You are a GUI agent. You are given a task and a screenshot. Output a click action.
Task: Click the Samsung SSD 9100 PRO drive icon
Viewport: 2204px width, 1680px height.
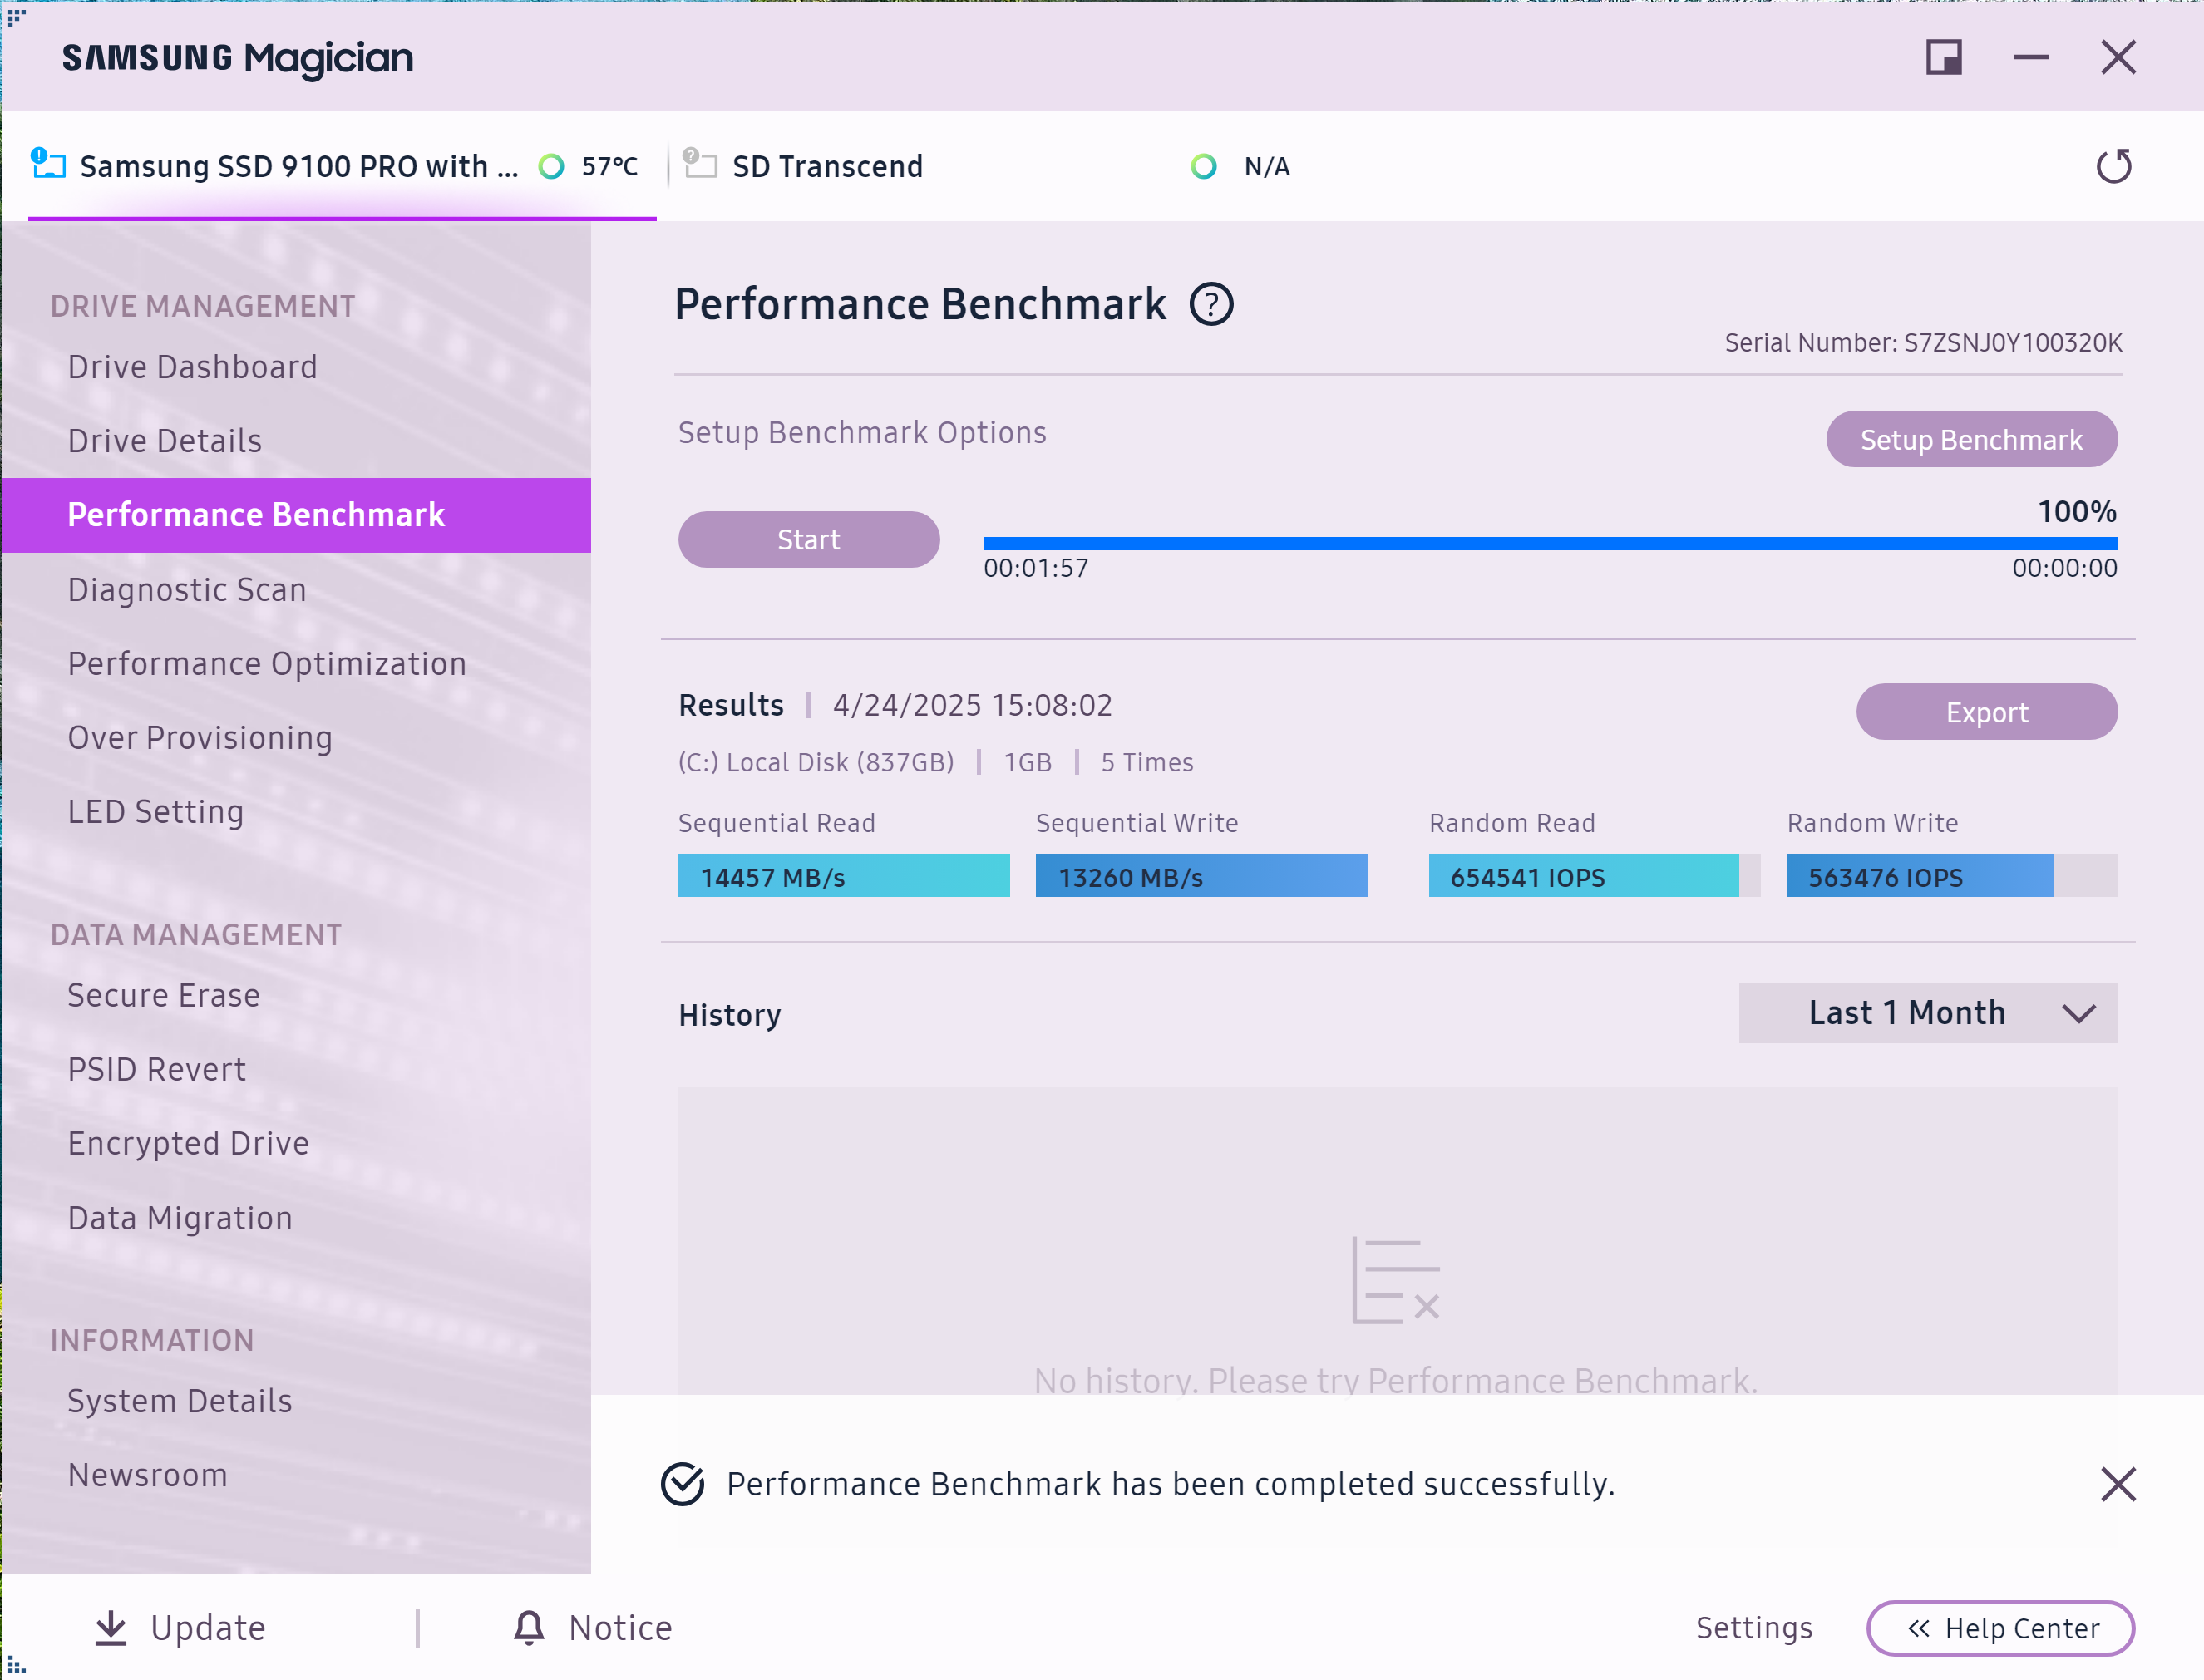click(48, 163)
